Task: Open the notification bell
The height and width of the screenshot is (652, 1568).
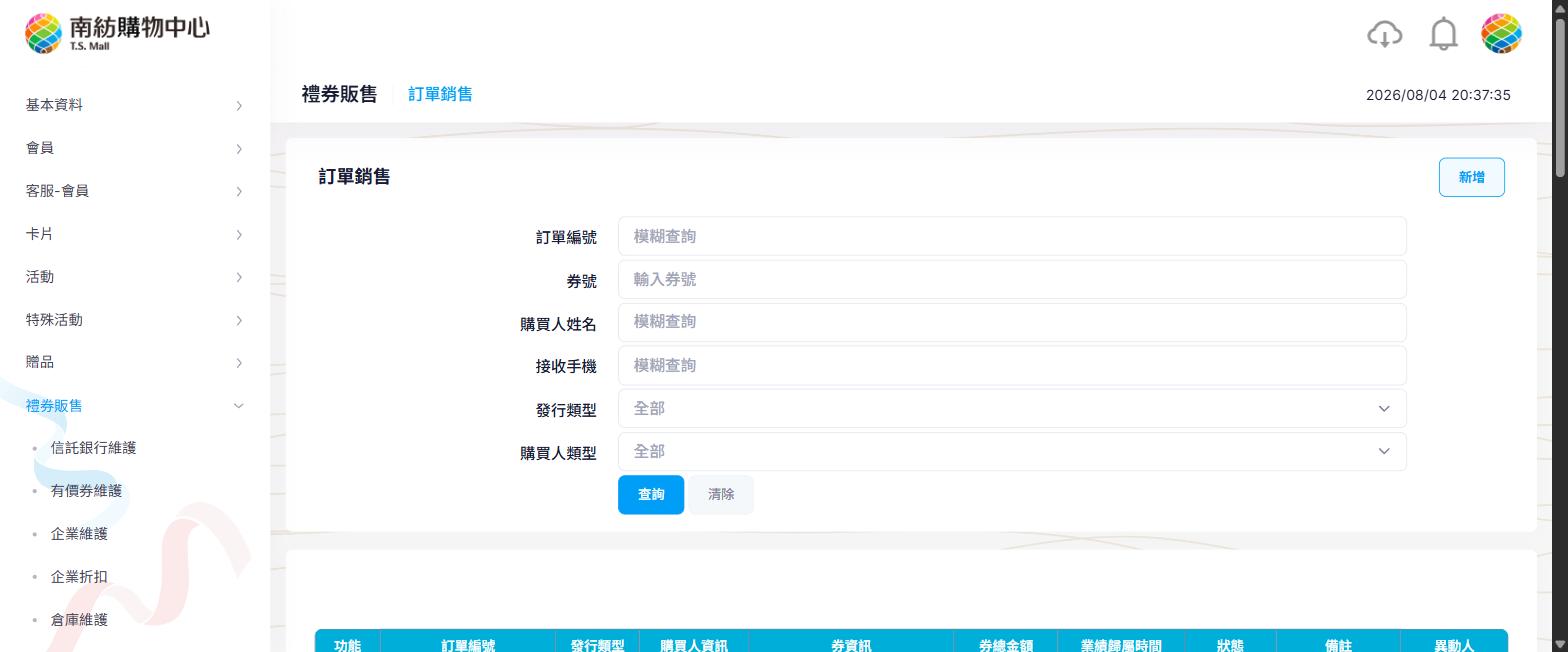Action: point(1443,34)
